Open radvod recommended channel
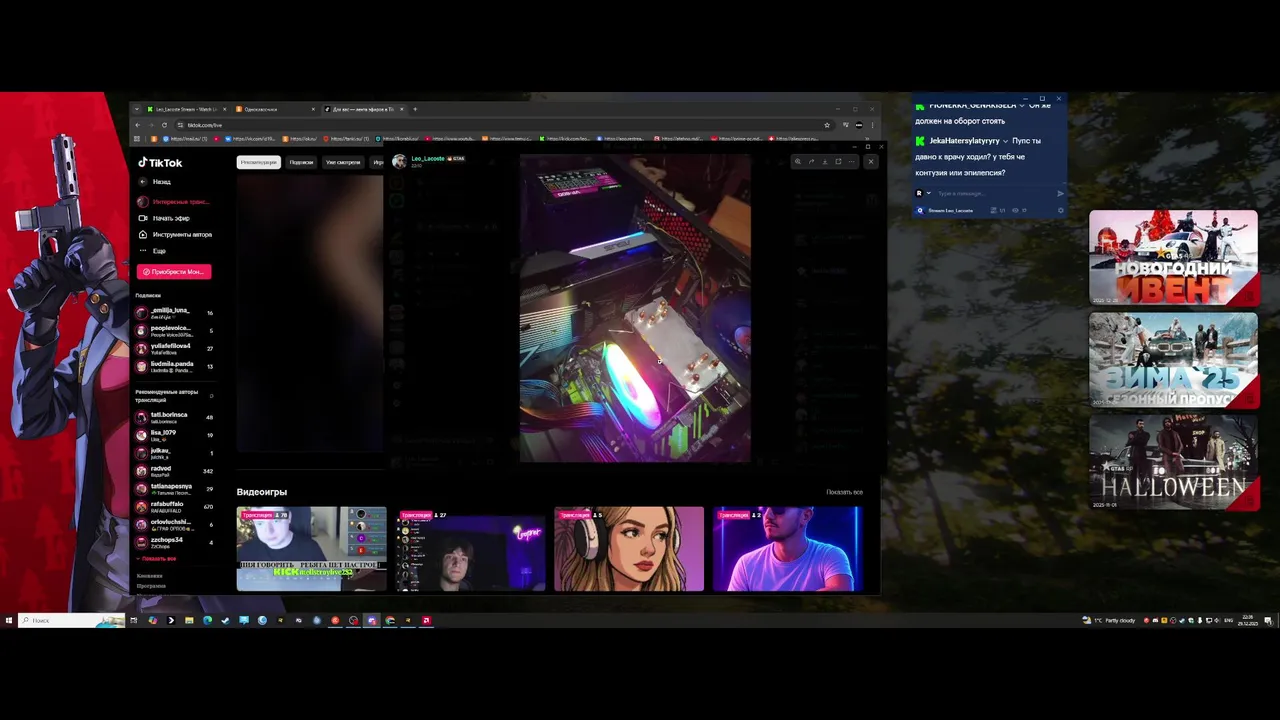This screenshot has width=1280, height=720. 175,471
